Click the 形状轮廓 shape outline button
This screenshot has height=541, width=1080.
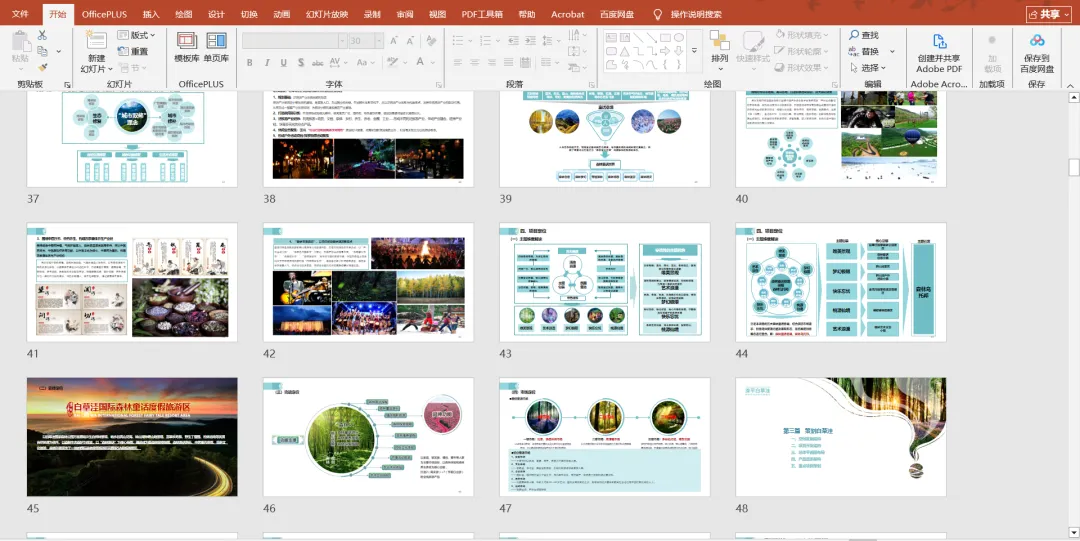pyautogui.click(x=802, y=52)
